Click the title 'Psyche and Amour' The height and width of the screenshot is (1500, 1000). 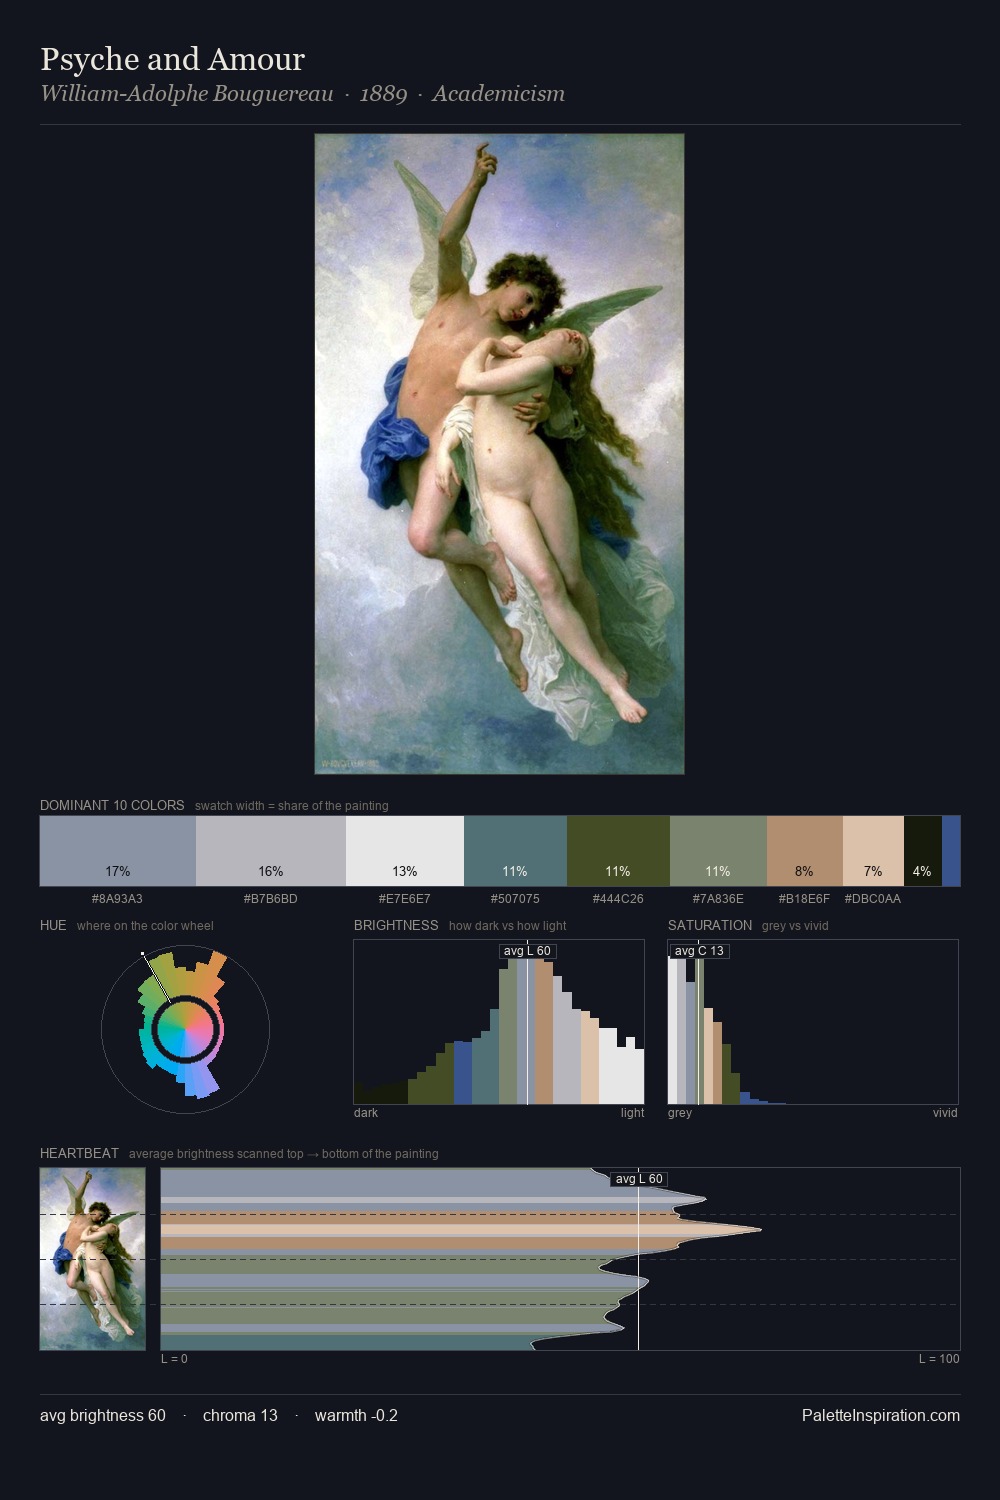pos(172,59)
